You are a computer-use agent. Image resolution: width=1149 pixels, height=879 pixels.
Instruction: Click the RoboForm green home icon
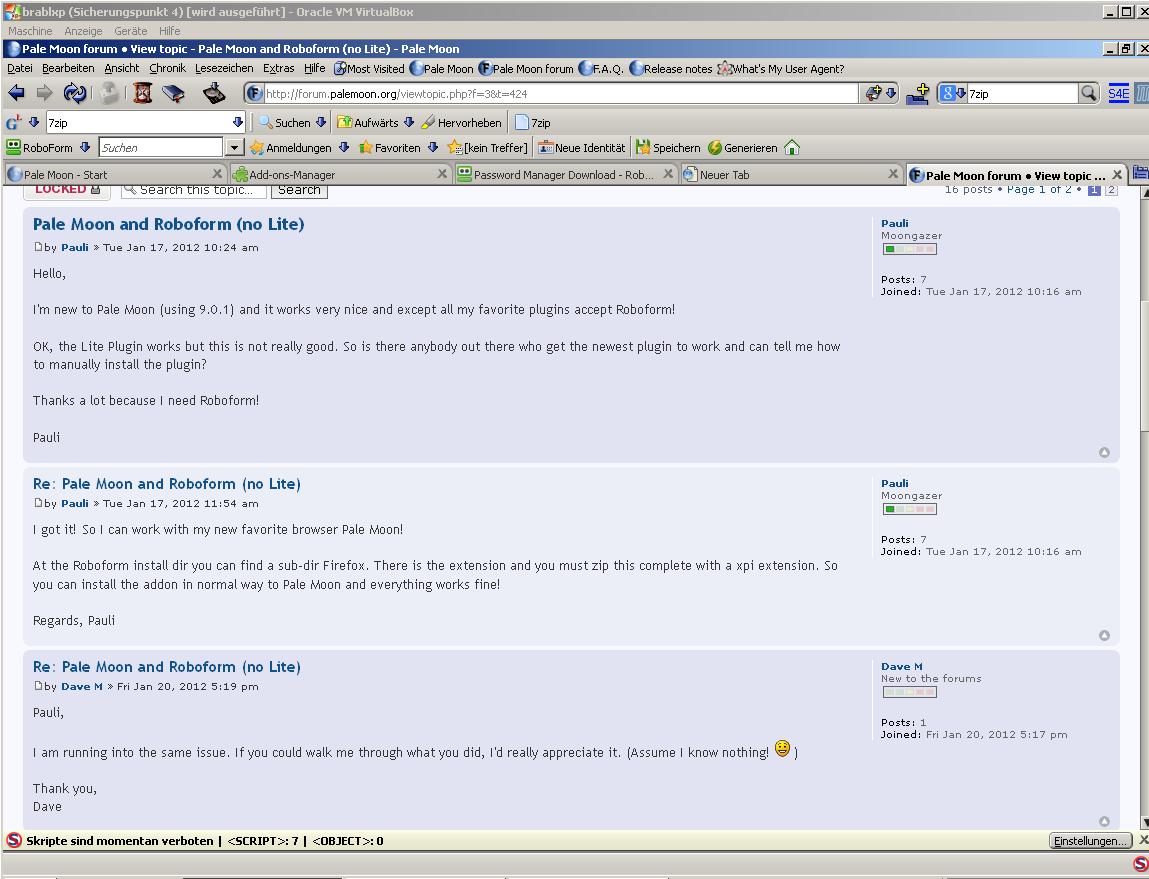tap(792, 148)
